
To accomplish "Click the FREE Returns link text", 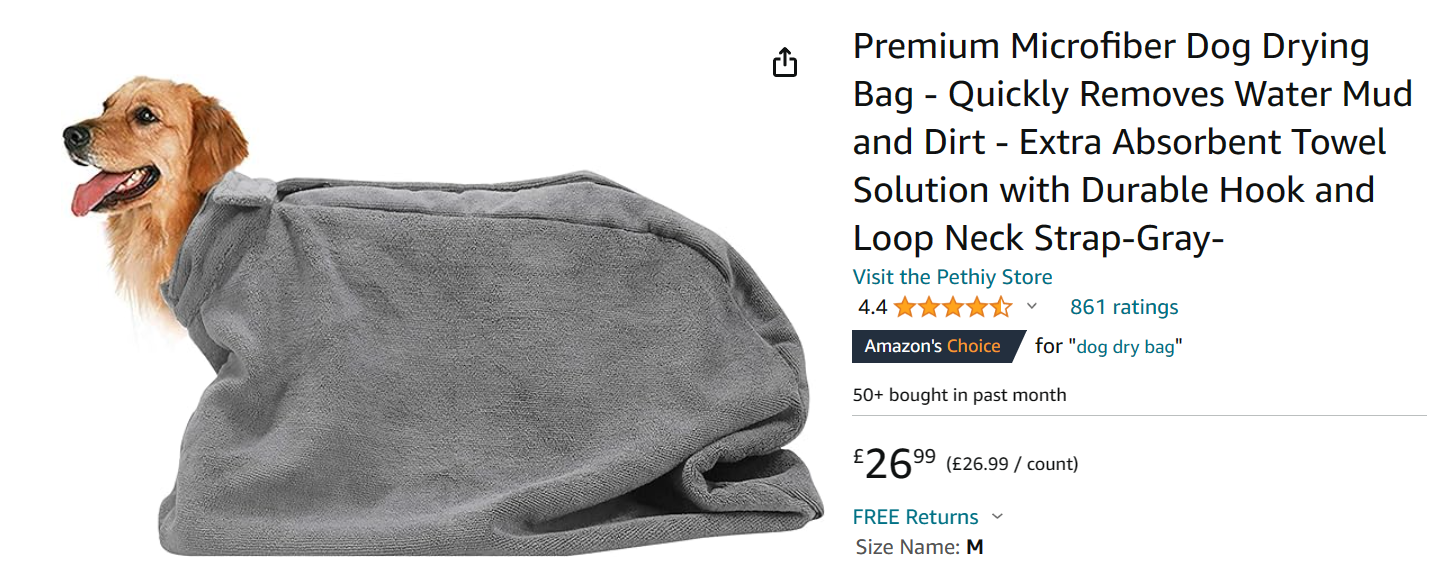I will 915,517.
